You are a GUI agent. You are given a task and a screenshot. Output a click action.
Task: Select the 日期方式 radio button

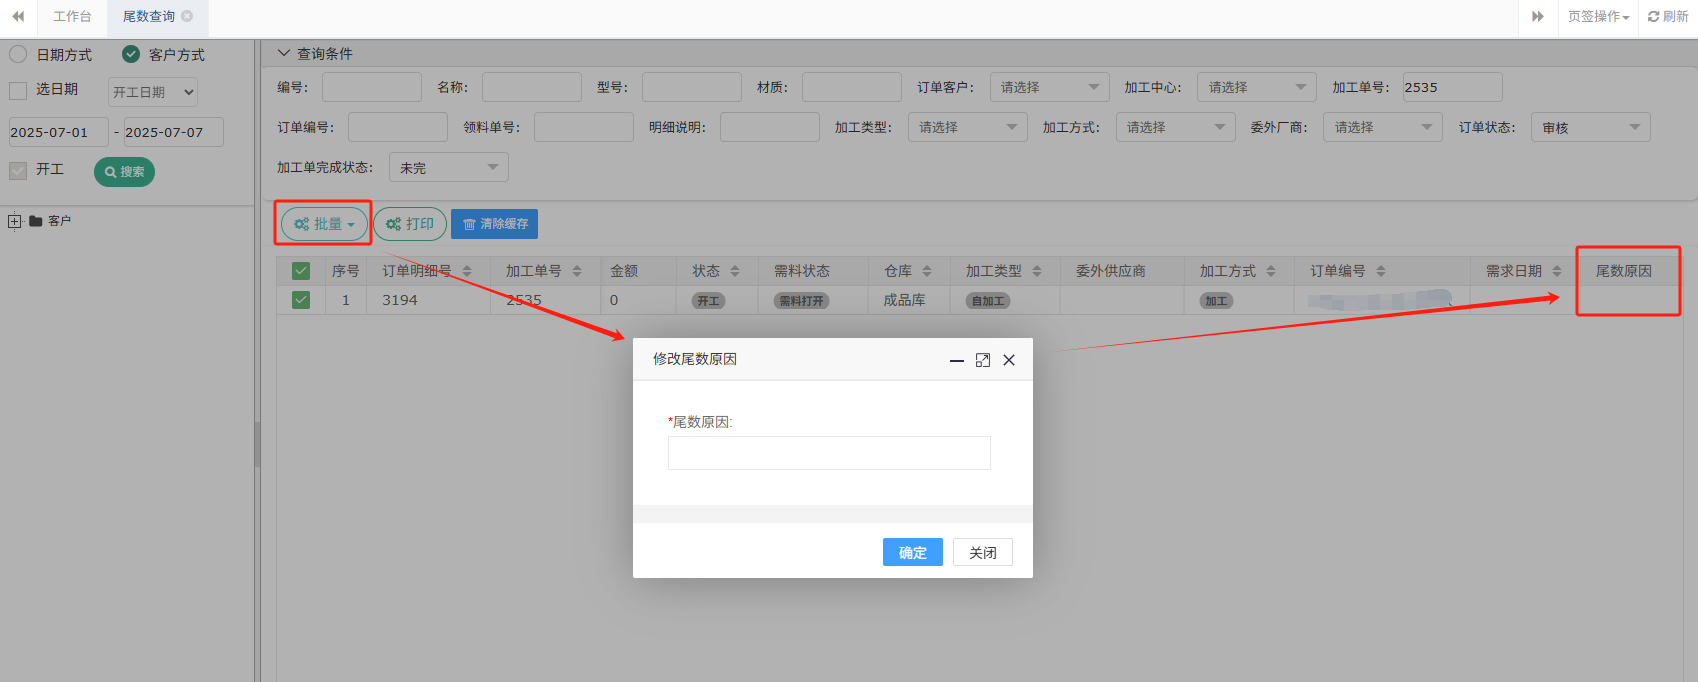(x=18, y=54)
